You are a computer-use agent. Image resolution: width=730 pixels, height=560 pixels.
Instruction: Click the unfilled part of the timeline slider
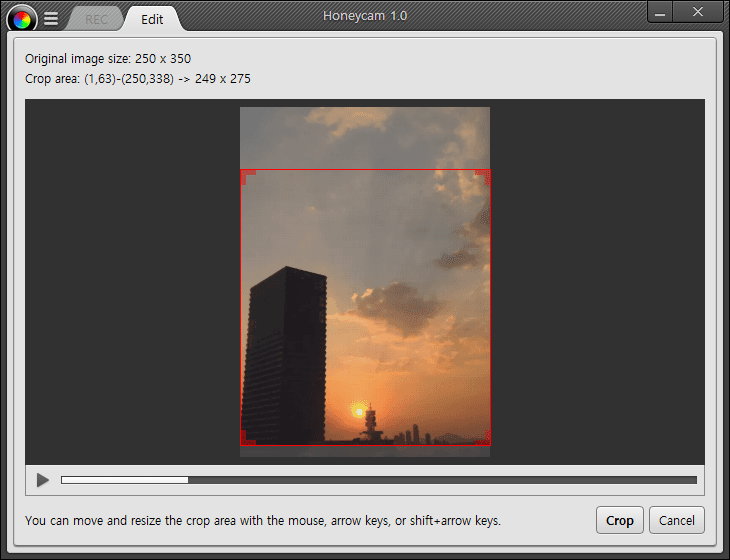(440, 480)
